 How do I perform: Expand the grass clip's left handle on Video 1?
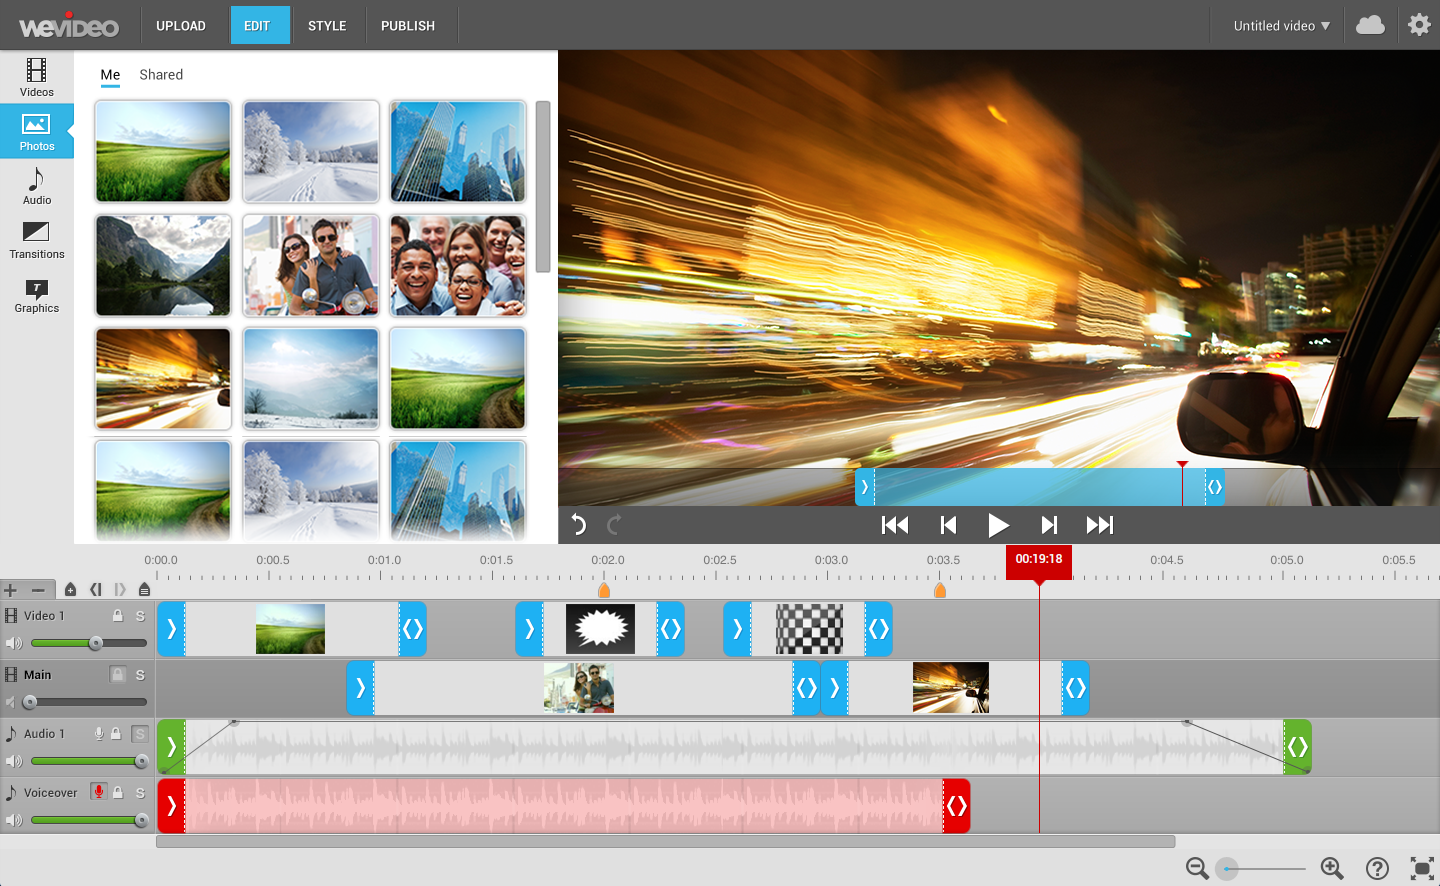point(171,629)
